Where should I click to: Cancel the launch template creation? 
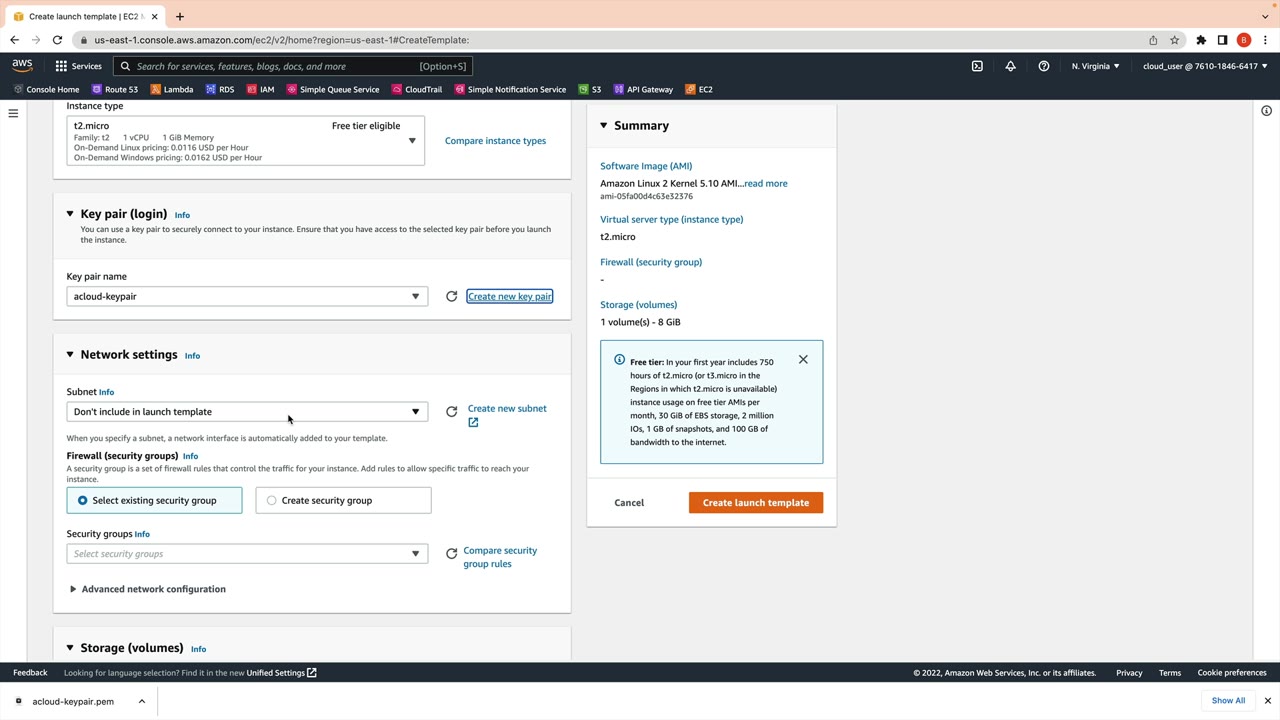(x=629, y=503)
